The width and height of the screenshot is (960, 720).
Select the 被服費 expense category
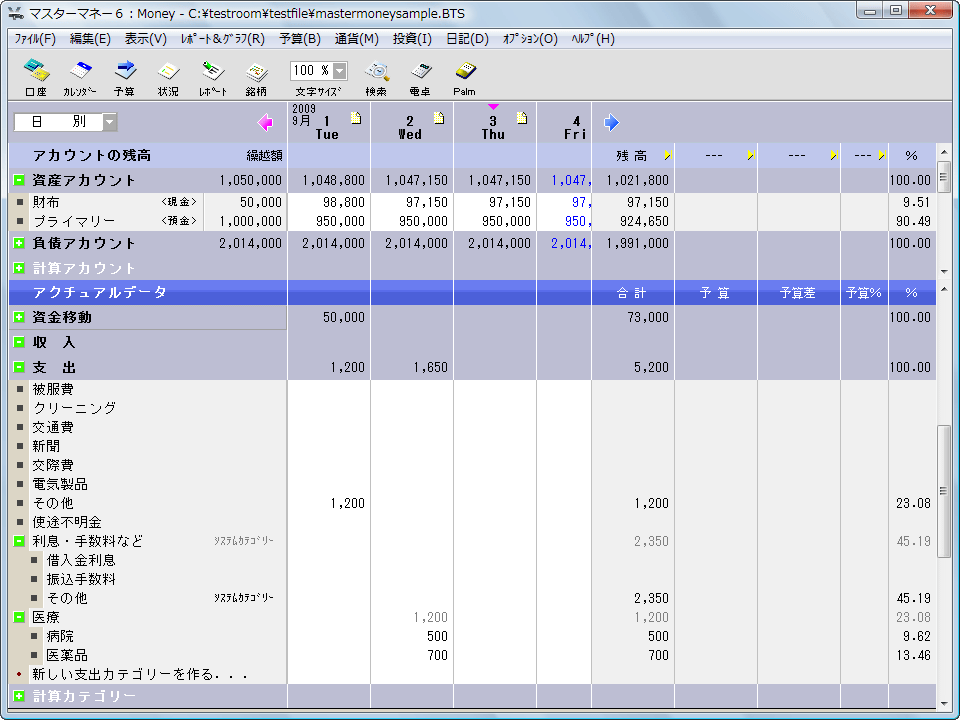pos(53,389)
